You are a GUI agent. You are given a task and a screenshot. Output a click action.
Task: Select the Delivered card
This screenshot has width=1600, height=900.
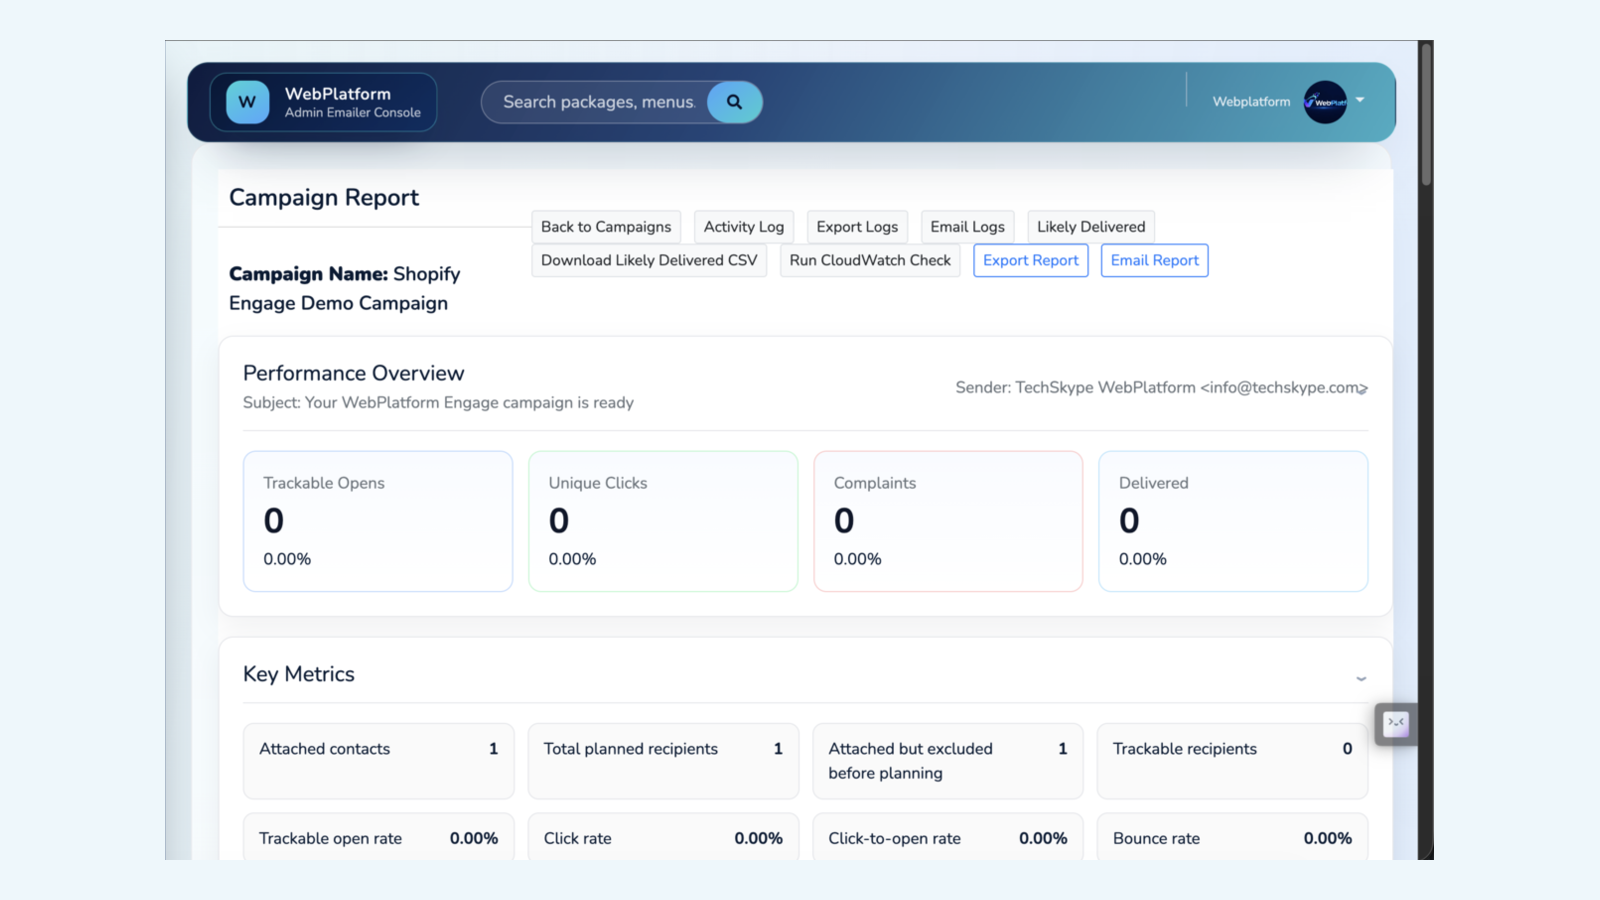[x=1233, y=521]
